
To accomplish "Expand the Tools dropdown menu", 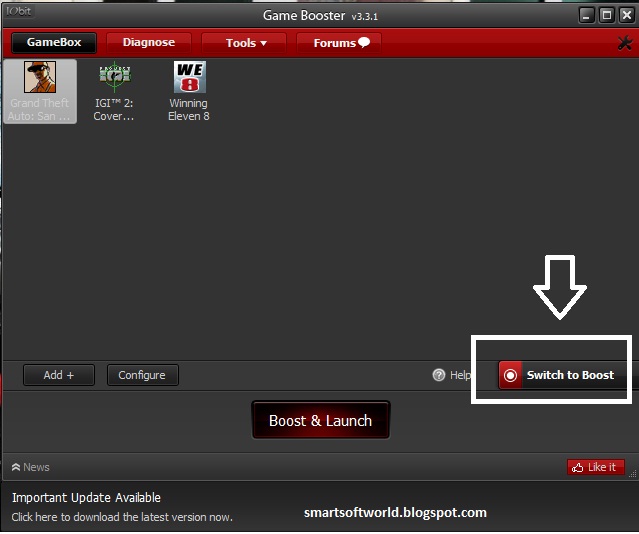I will click(x=244, y=43).
